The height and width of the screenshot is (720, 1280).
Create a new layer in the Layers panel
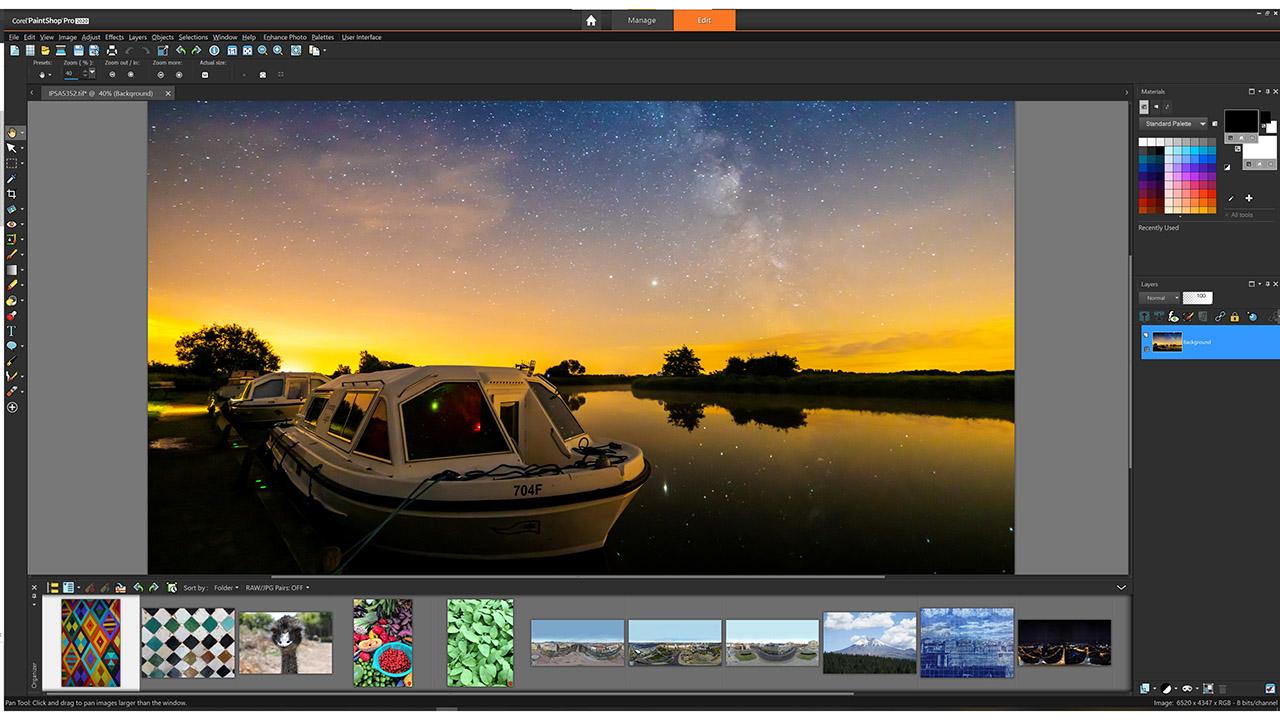tap(1145, 316)
